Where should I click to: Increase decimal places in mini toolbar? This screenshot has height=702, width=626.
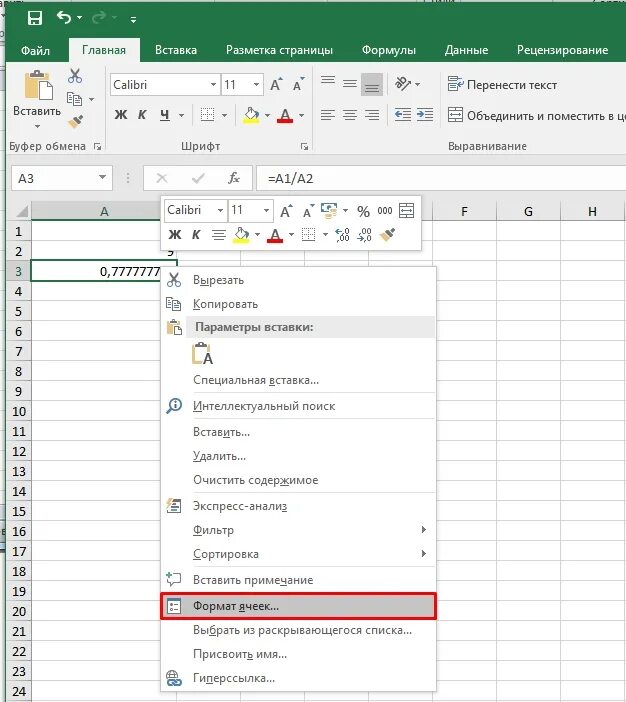pyautogui.click(x=342, y=235)
